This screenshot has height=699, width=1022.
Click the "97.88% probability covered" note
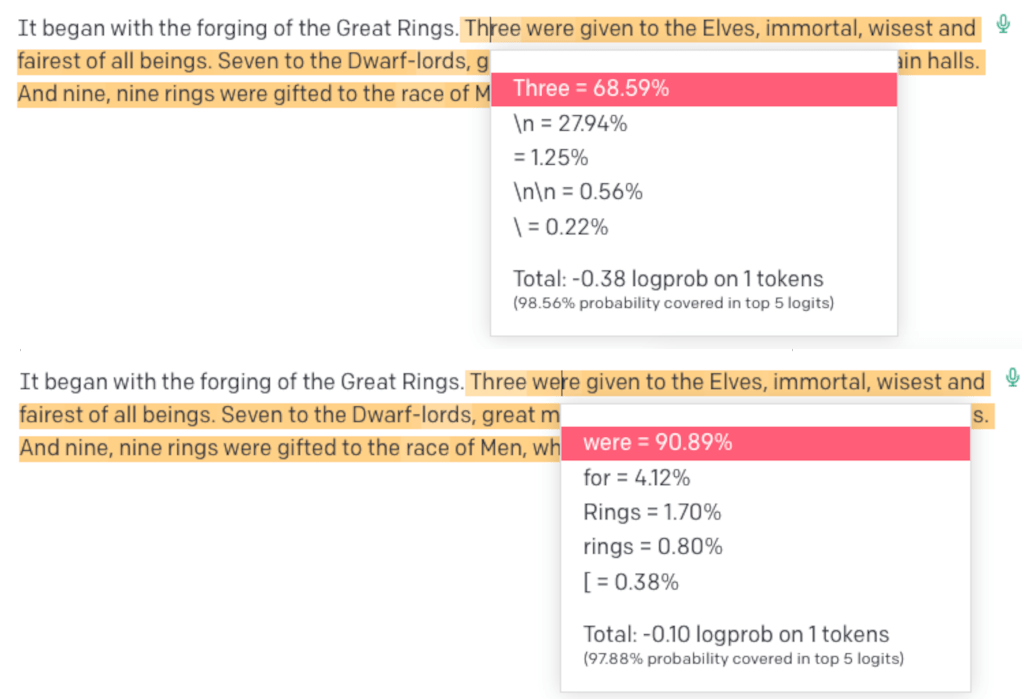pyautogui.click(x=743, y=658)
